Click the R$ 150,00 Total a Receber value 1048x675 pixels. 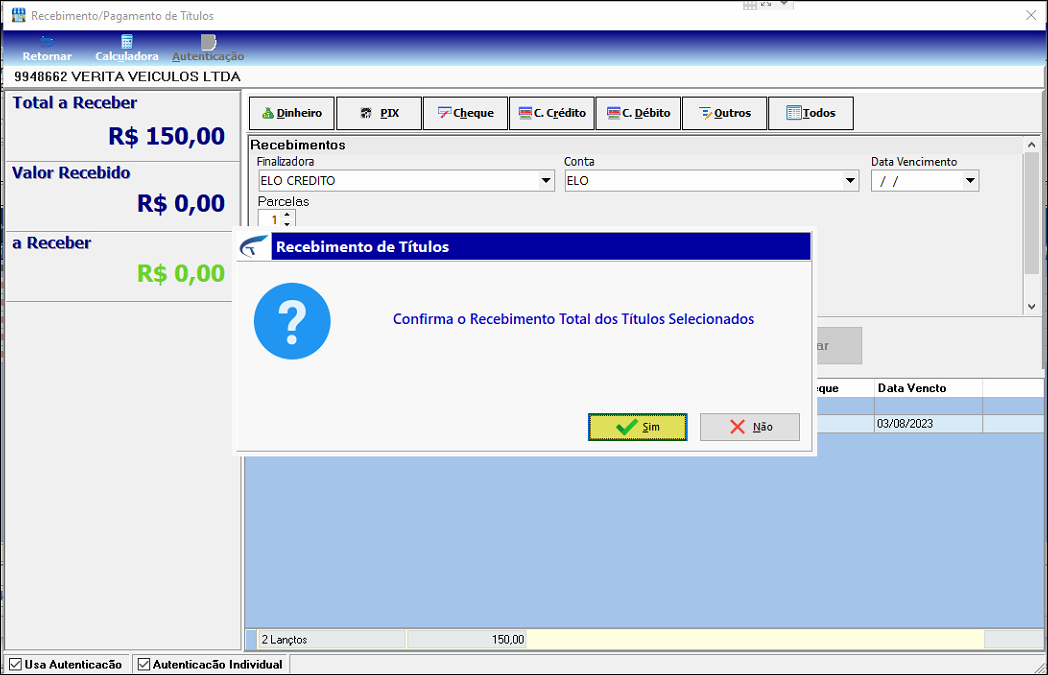pyautogui.click(x=166, y=136)
